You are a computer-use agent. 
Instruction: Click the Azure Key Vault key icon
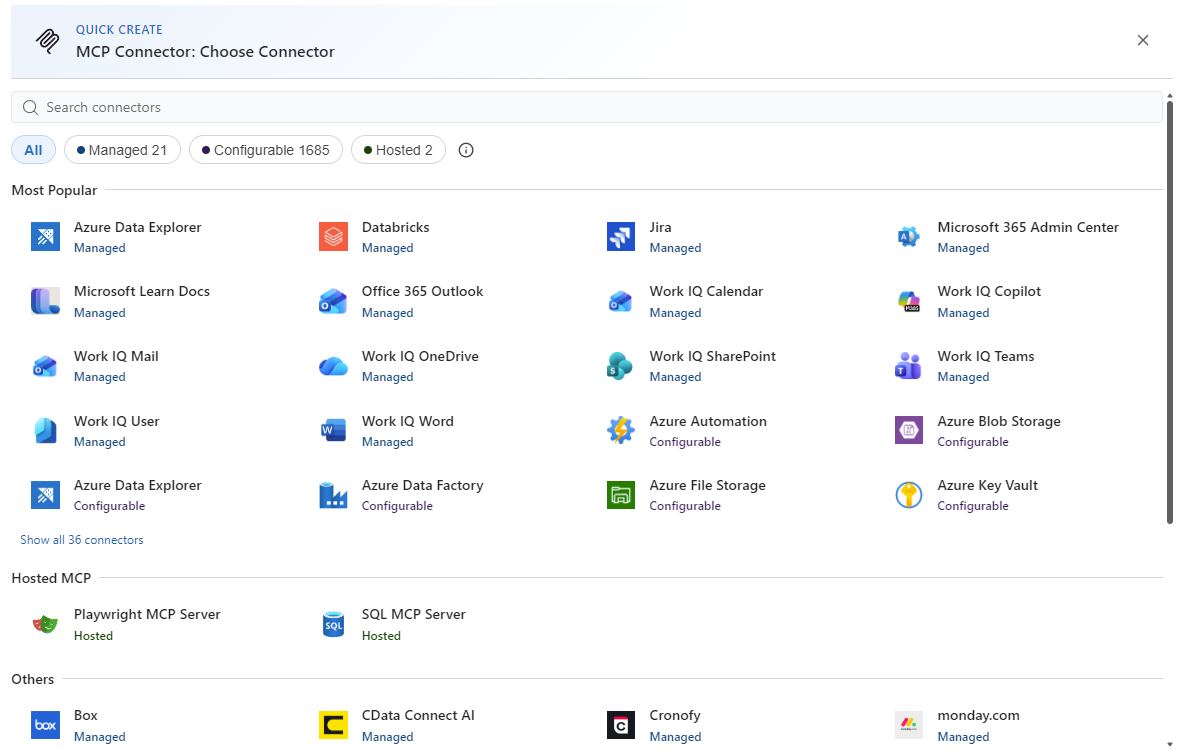point(908,496)
